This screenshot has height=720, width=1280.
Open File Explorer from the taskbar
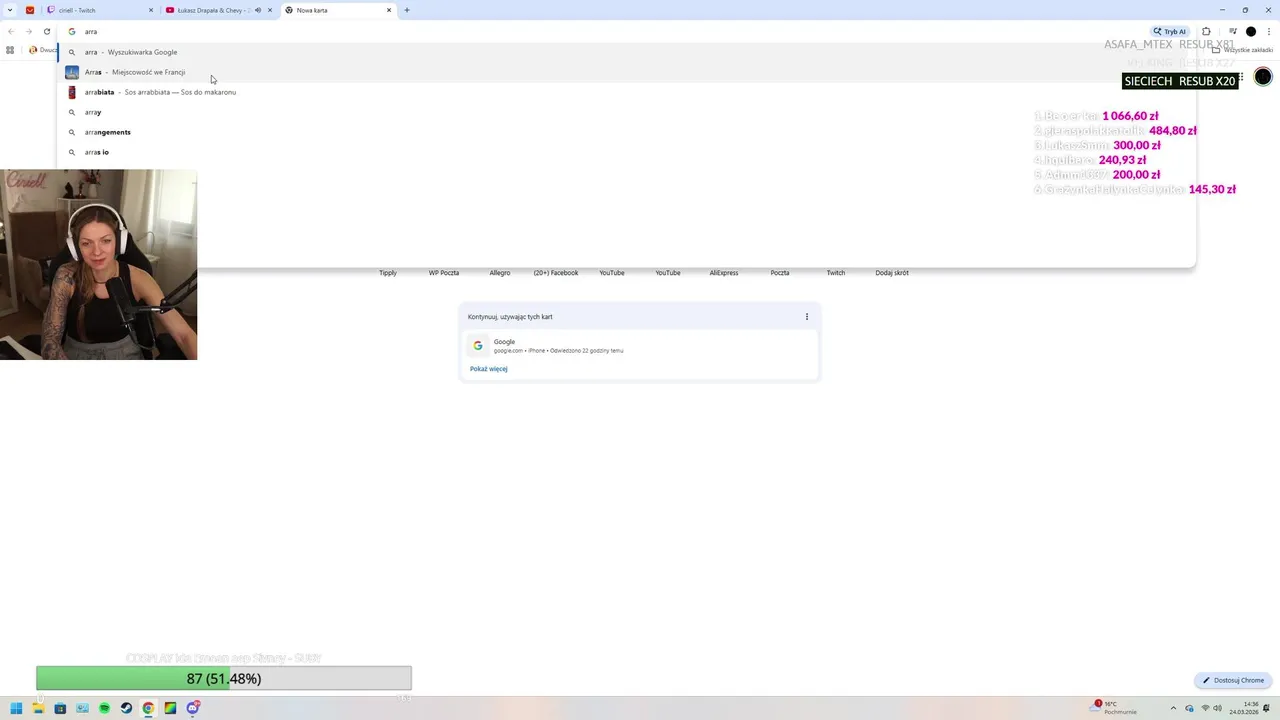38,708
